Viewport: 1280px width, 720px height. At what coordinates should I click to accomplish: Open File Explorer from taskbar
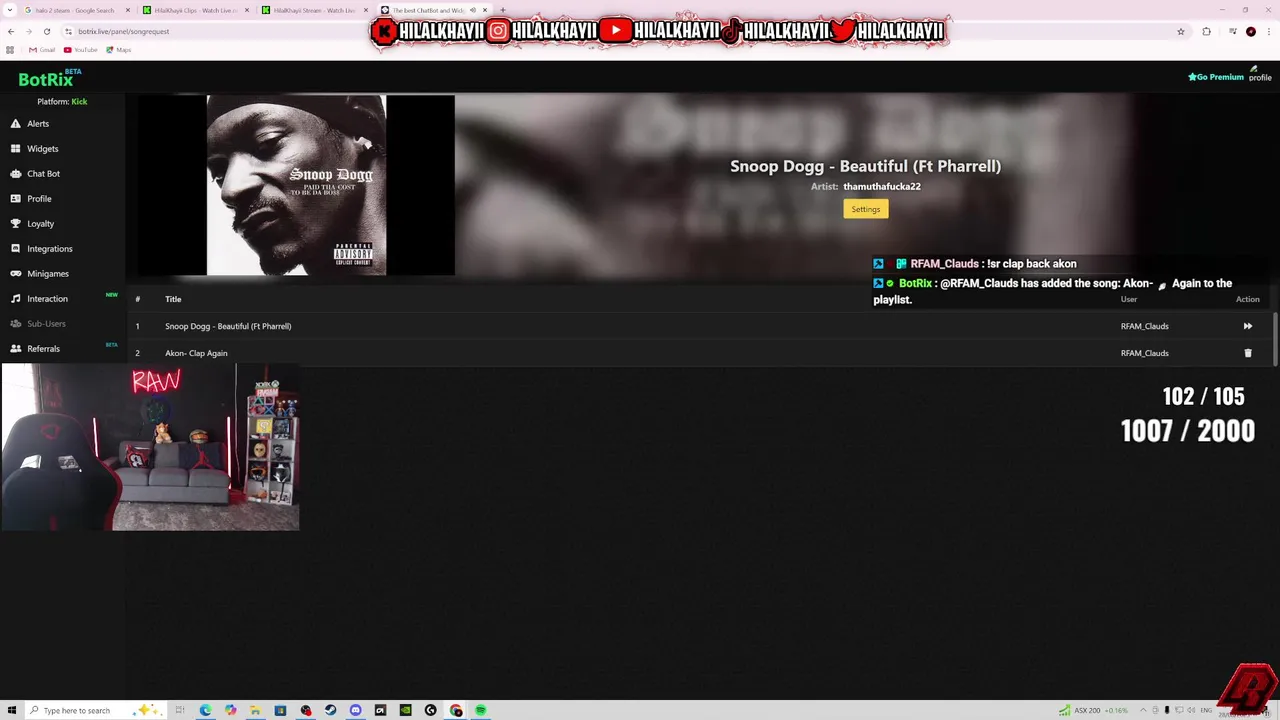[256, 710]
